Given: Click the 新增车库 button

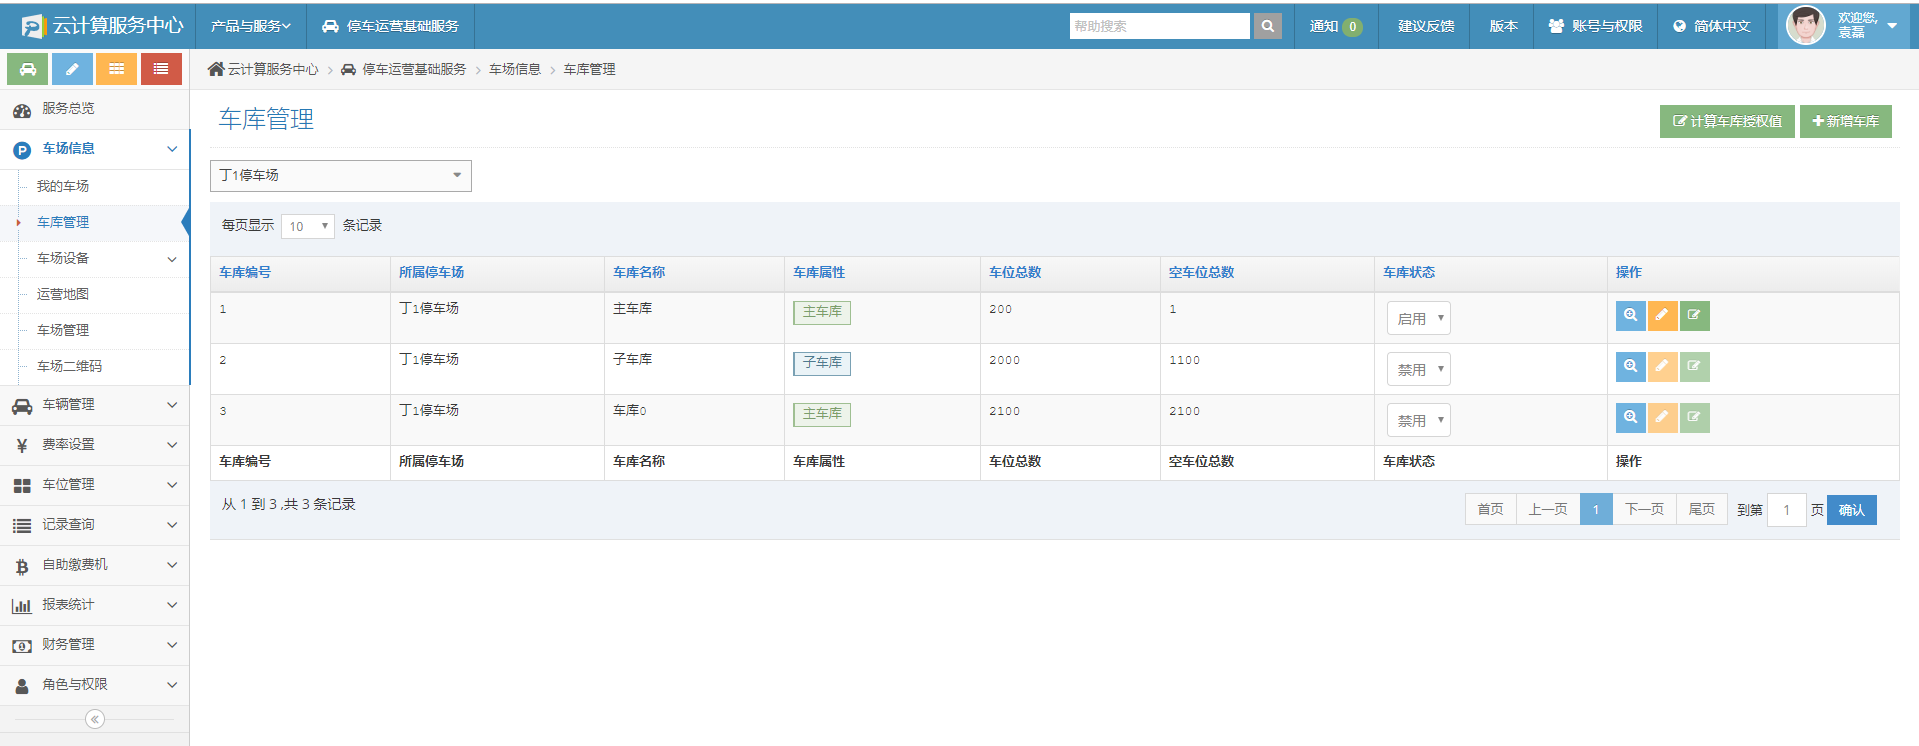Looking at the screenshot, I should (1845, 121).
